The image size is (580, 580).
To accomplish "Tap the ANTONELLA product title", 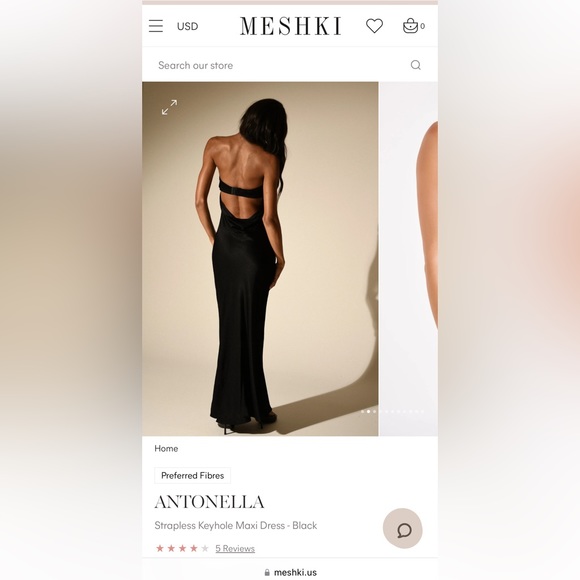I will pos(209,502).
